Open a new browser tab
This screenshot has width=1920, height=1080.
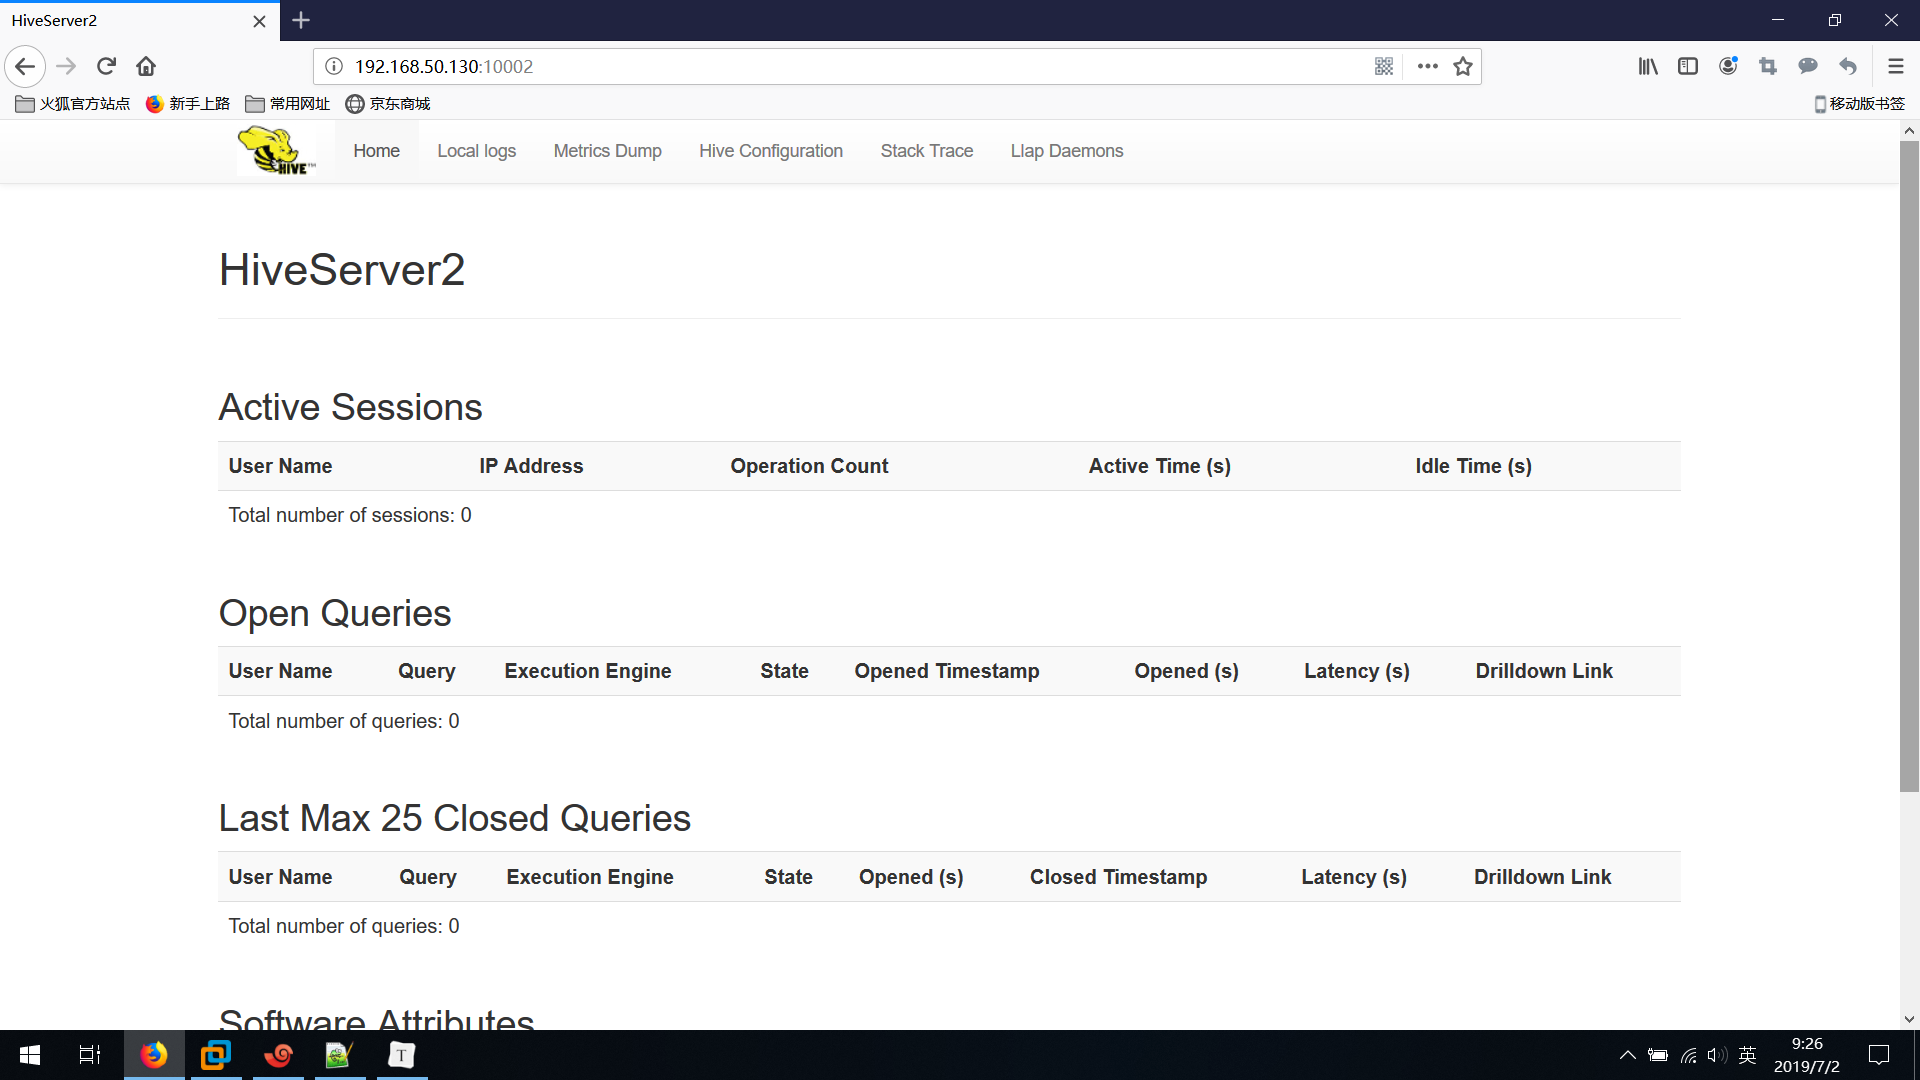[301, 20]
